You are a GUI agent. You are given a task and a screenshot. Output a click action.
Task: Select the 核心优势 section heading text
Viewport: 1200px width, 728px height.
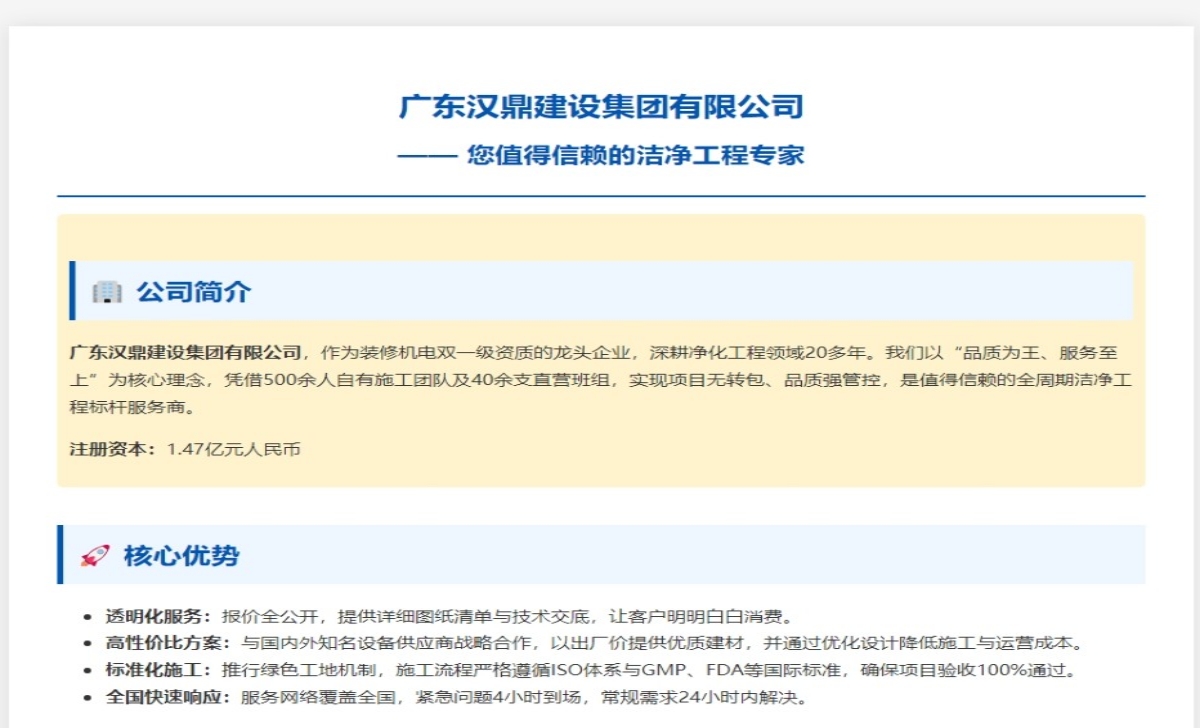click(181, 556)
